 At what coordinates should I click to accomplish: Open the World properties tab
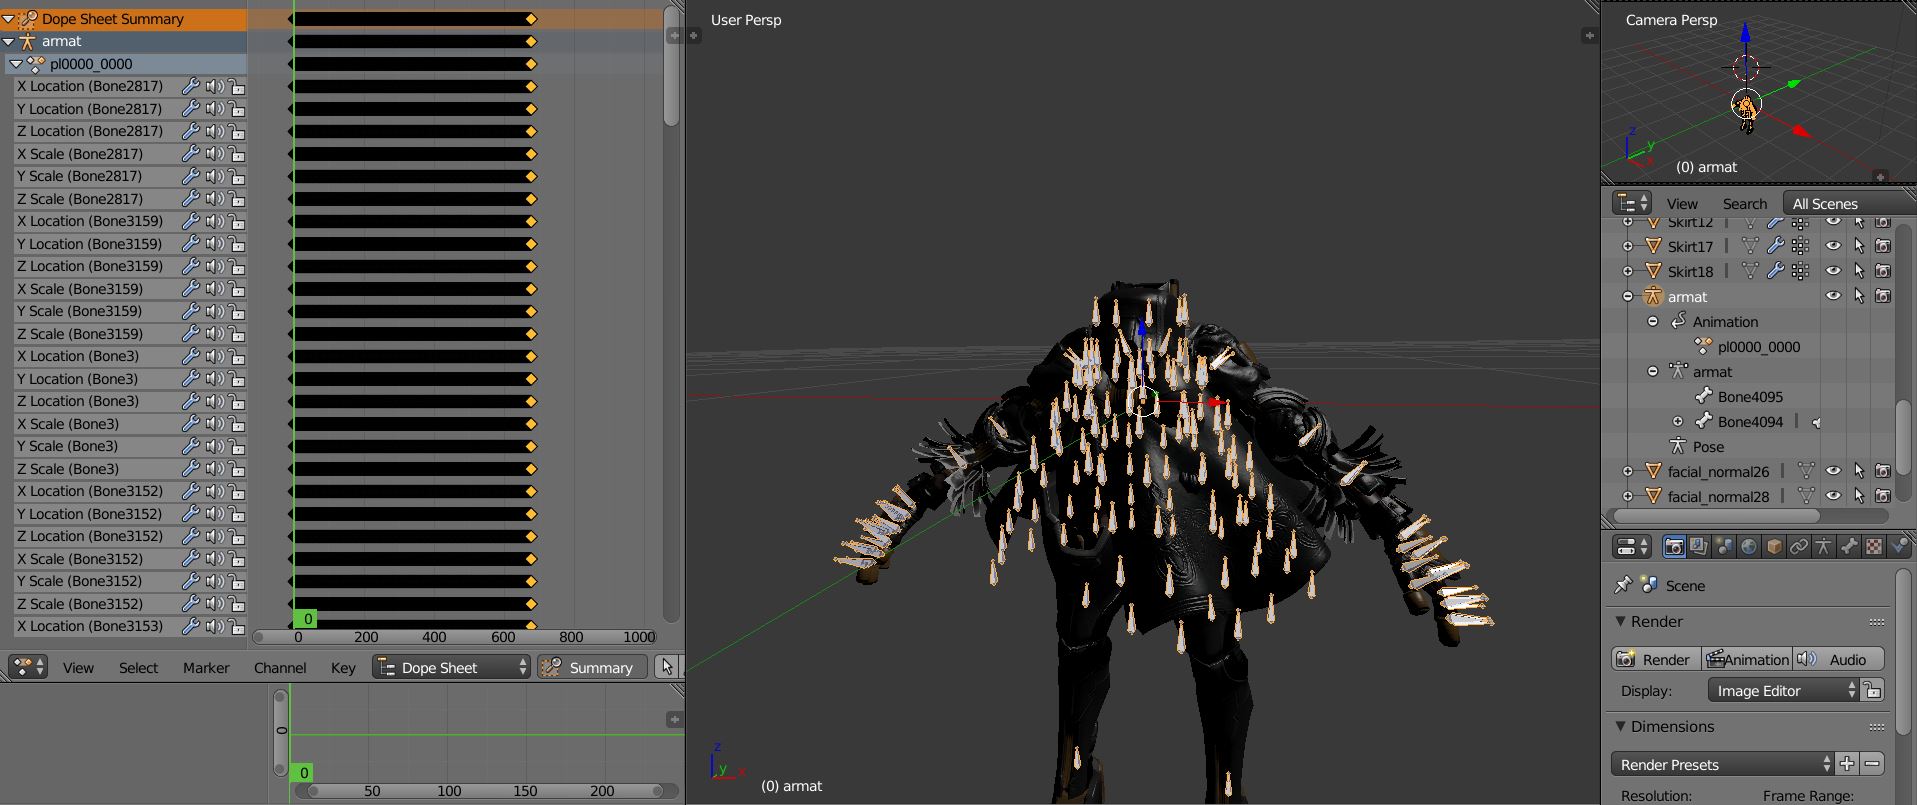click(1748, 546)
